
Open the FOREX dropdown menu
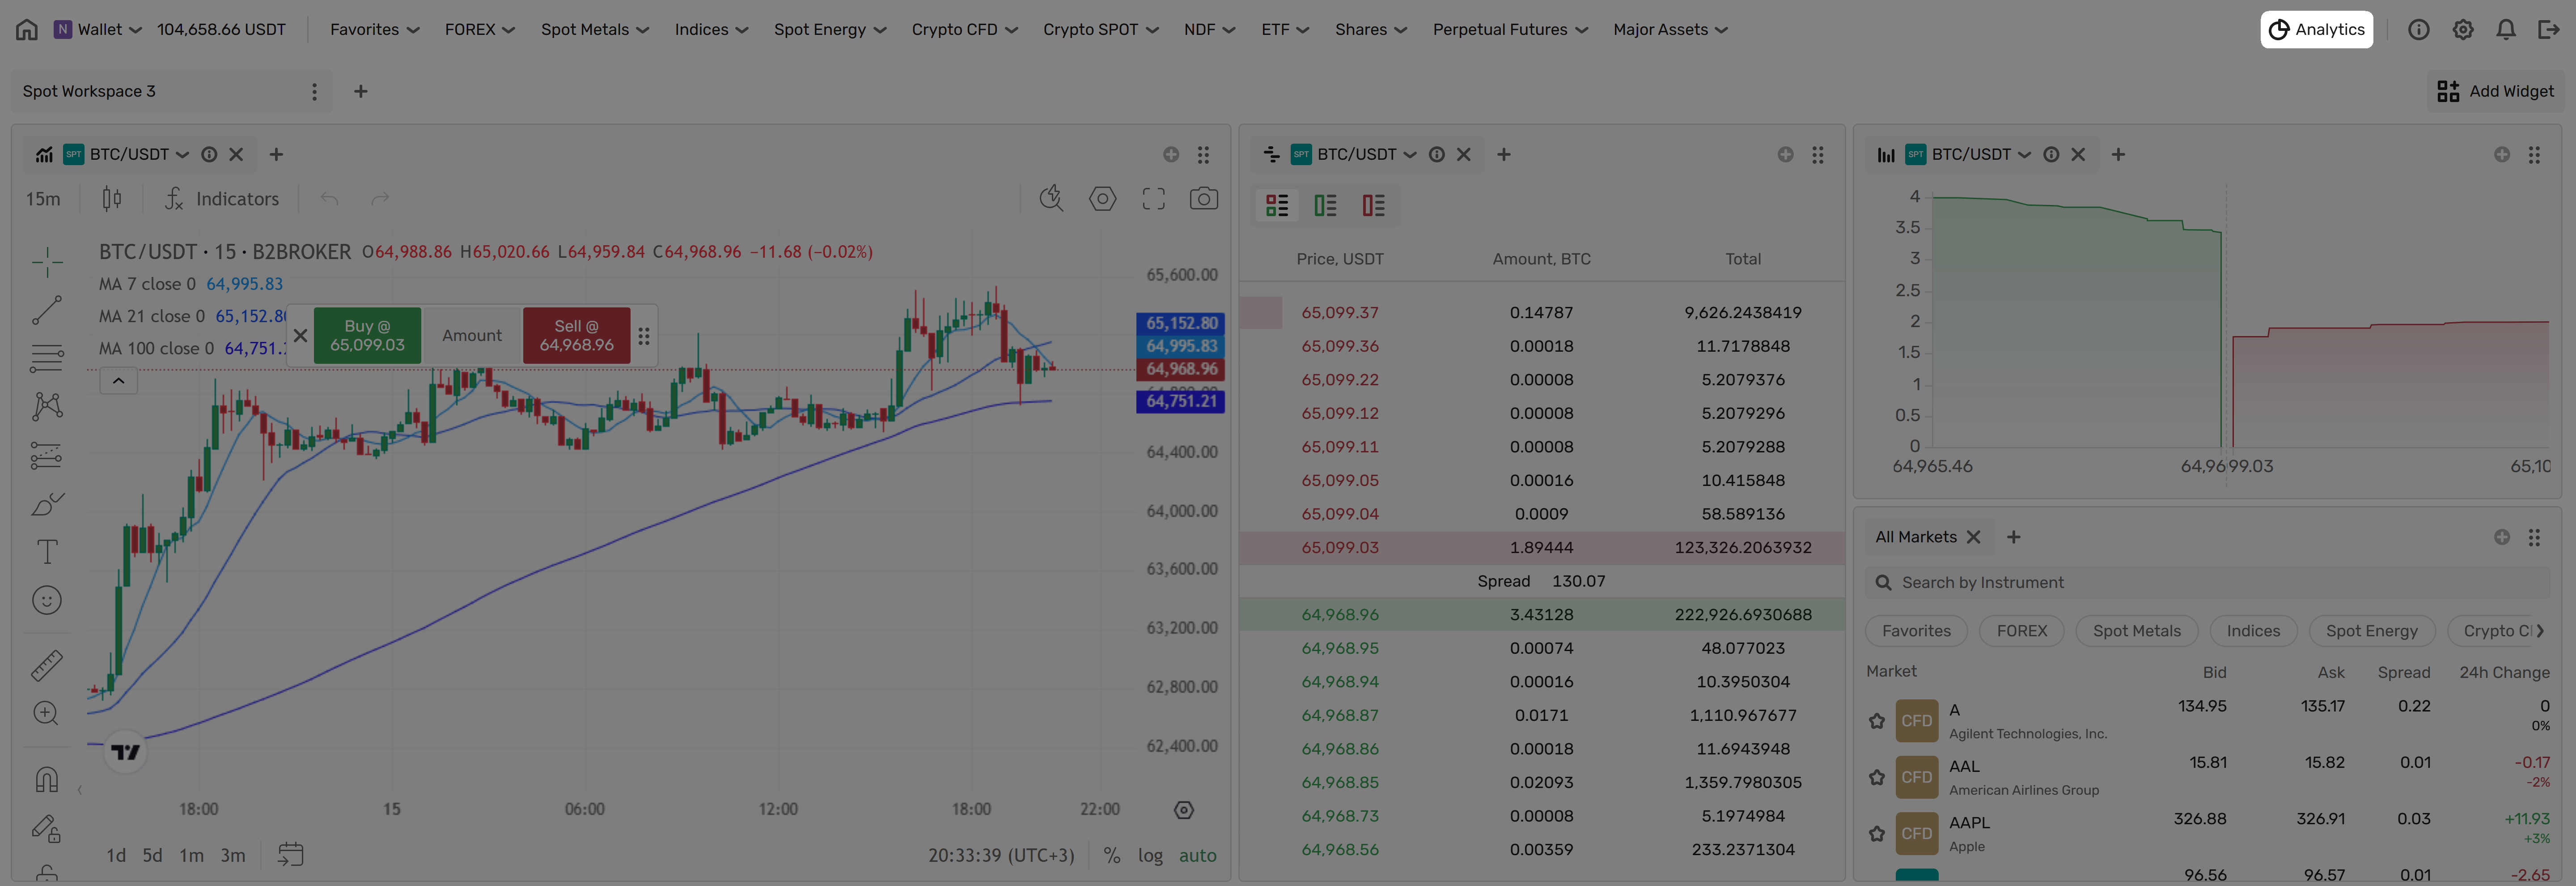click(x=480, y=29)
